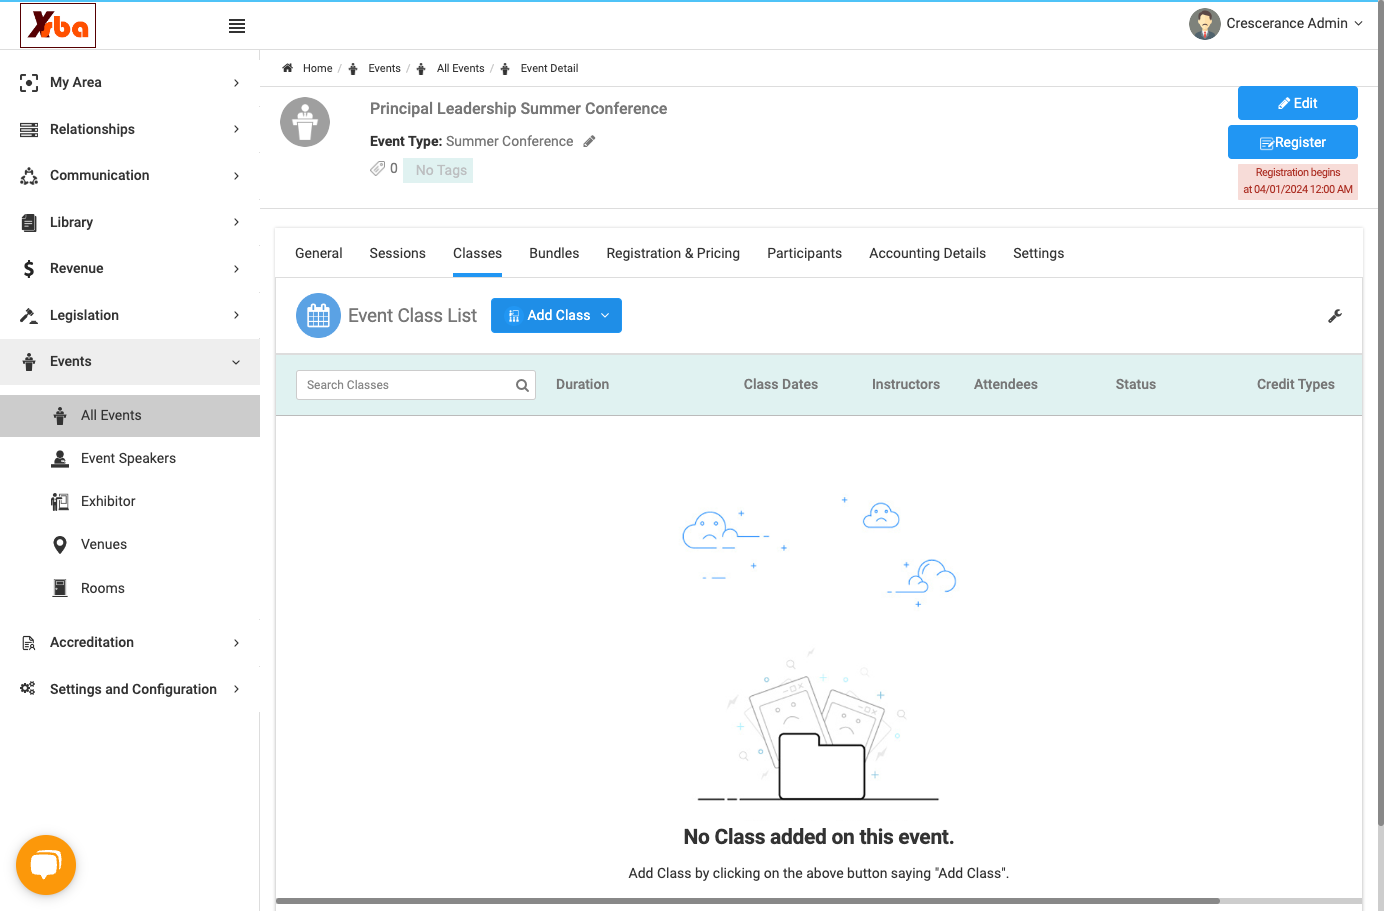Click the pencil icon beside Summer Conference
The height and width of the screenshot is (911, 1384).
(590, 141)
